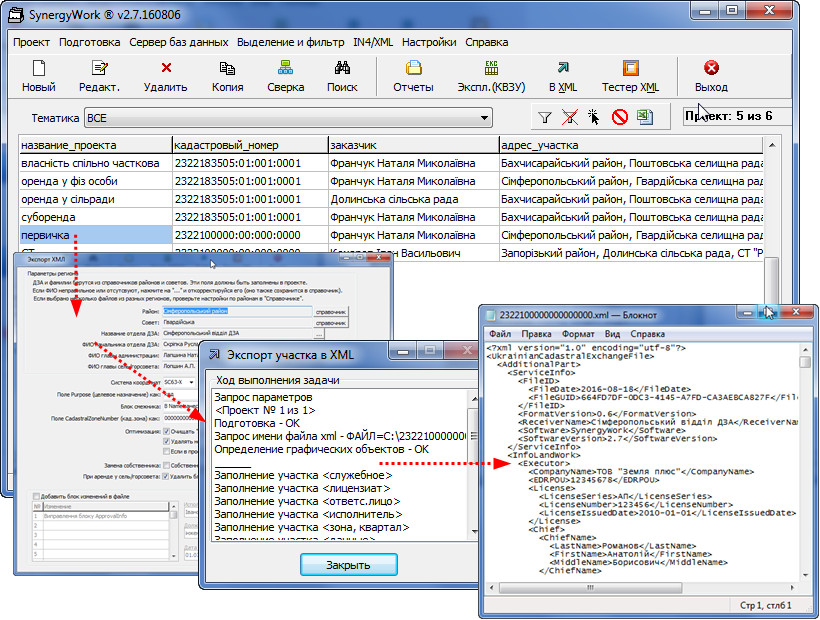The height and width of the screenshot is (620, 820).
Task: Click the SynergyWork title bar application icon
Action: tap(16, 15)
